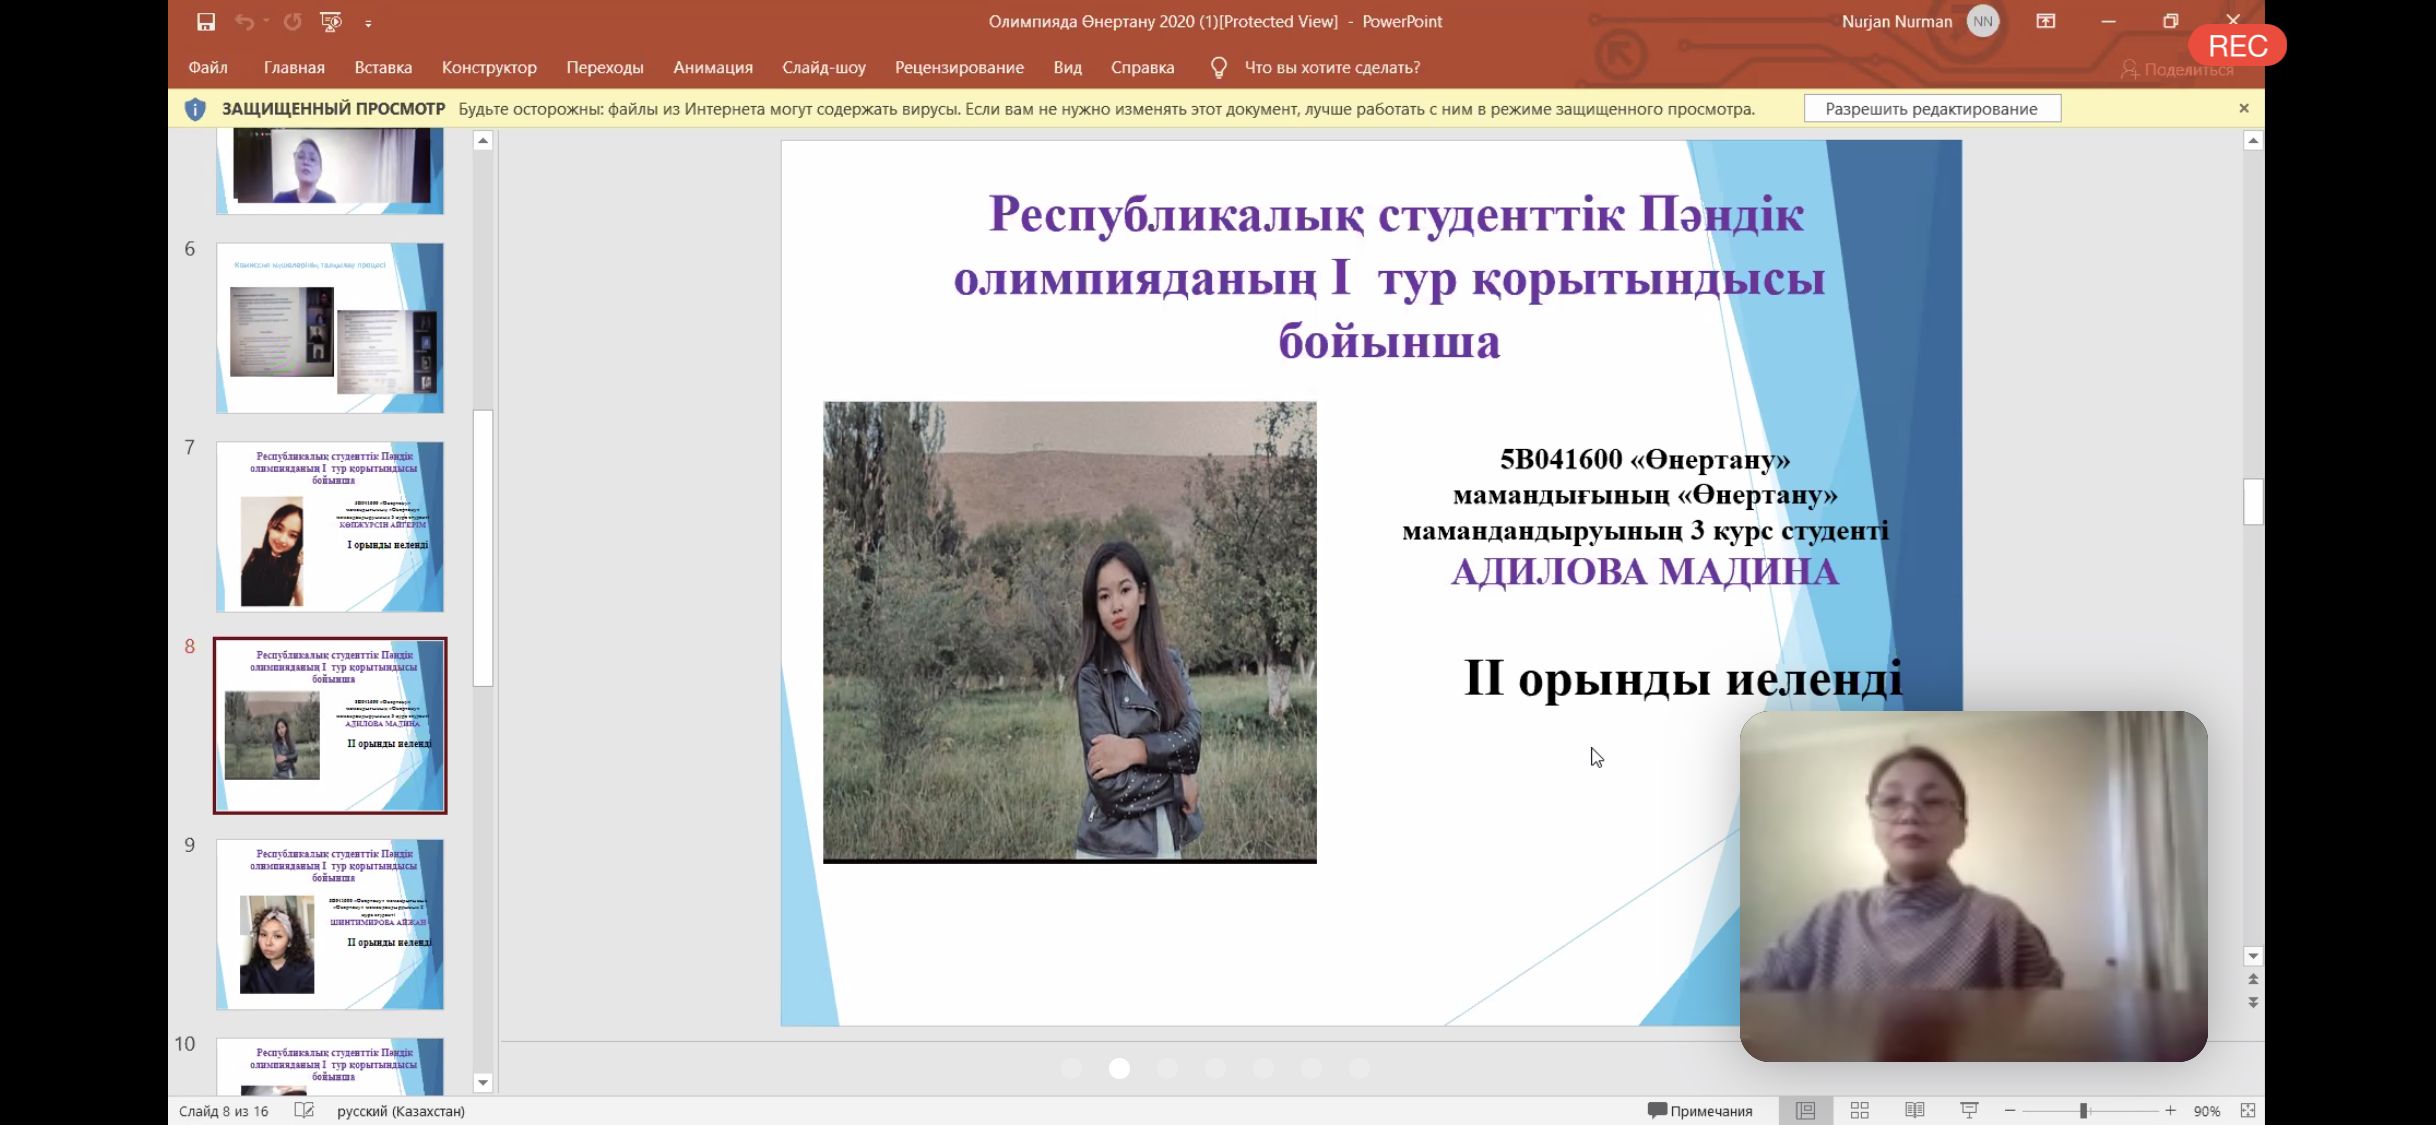Click zoom out minus button
Screen dimensions: 2436x1125
(2010, 1111)
